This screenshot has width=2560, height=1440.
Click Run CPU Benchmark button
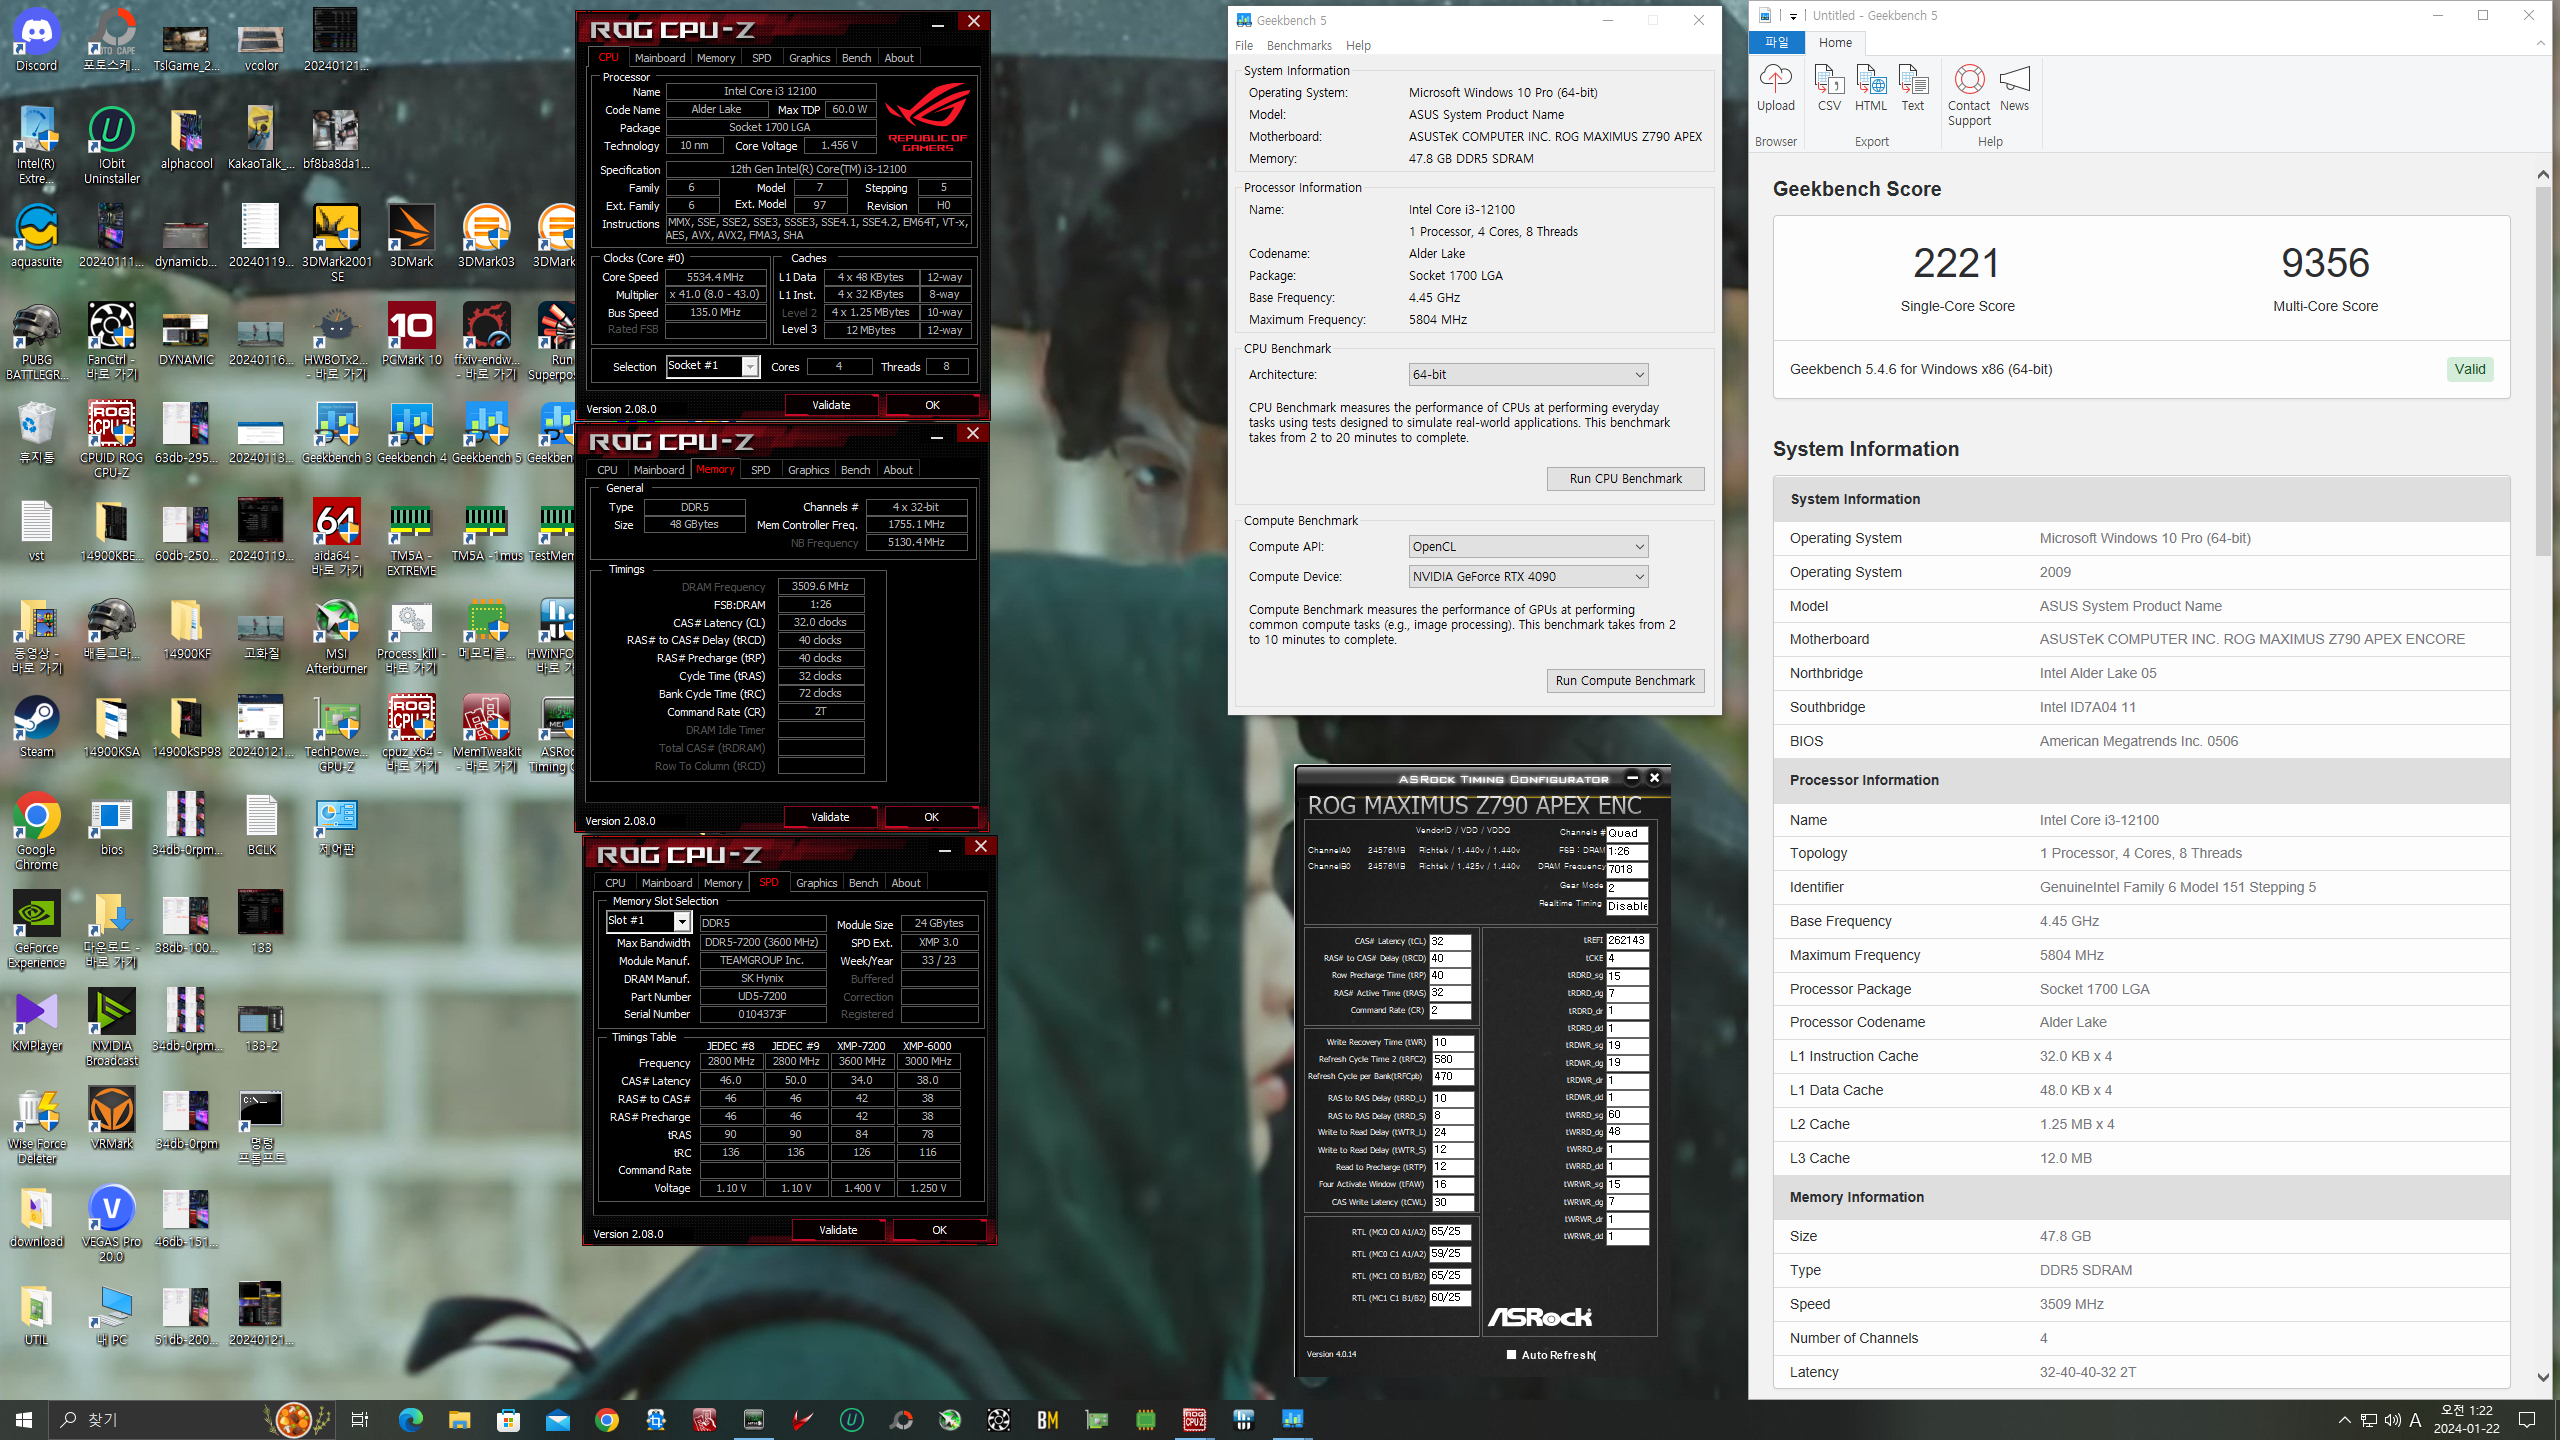[1625, 479]
